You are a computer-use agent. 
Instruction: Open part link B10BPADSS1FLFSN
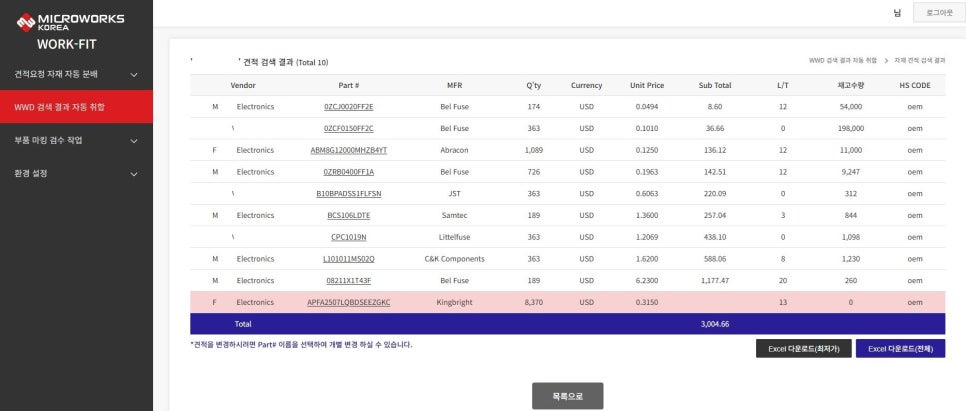349,193
